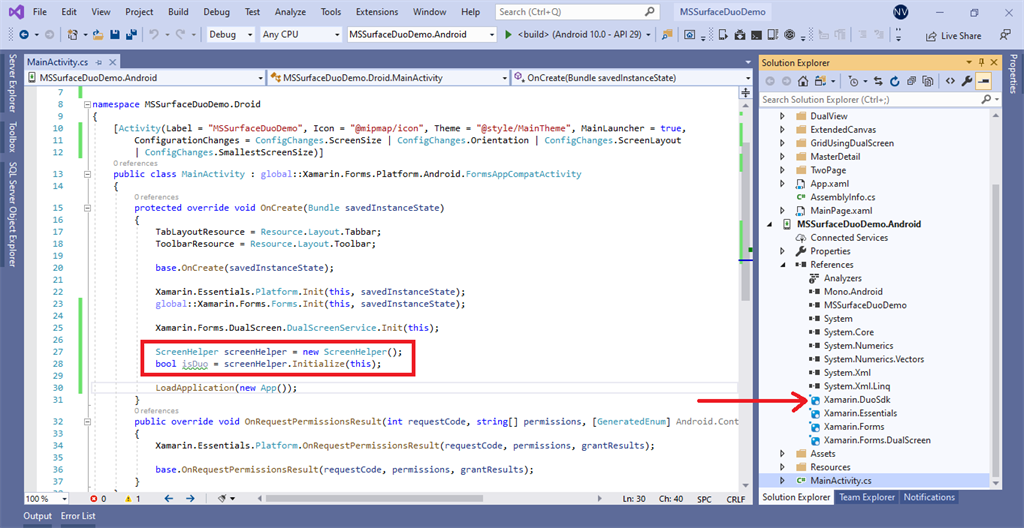Collapse the MSSurfaceDuoDemo.Android project node

click(769, 224)
